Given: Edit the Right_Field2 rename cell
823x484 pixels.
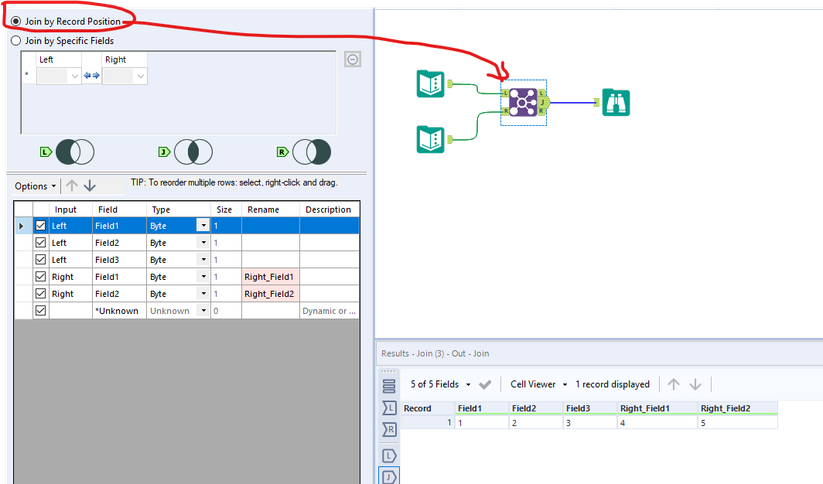Looking at the screenshot, I should click(270, 293).
